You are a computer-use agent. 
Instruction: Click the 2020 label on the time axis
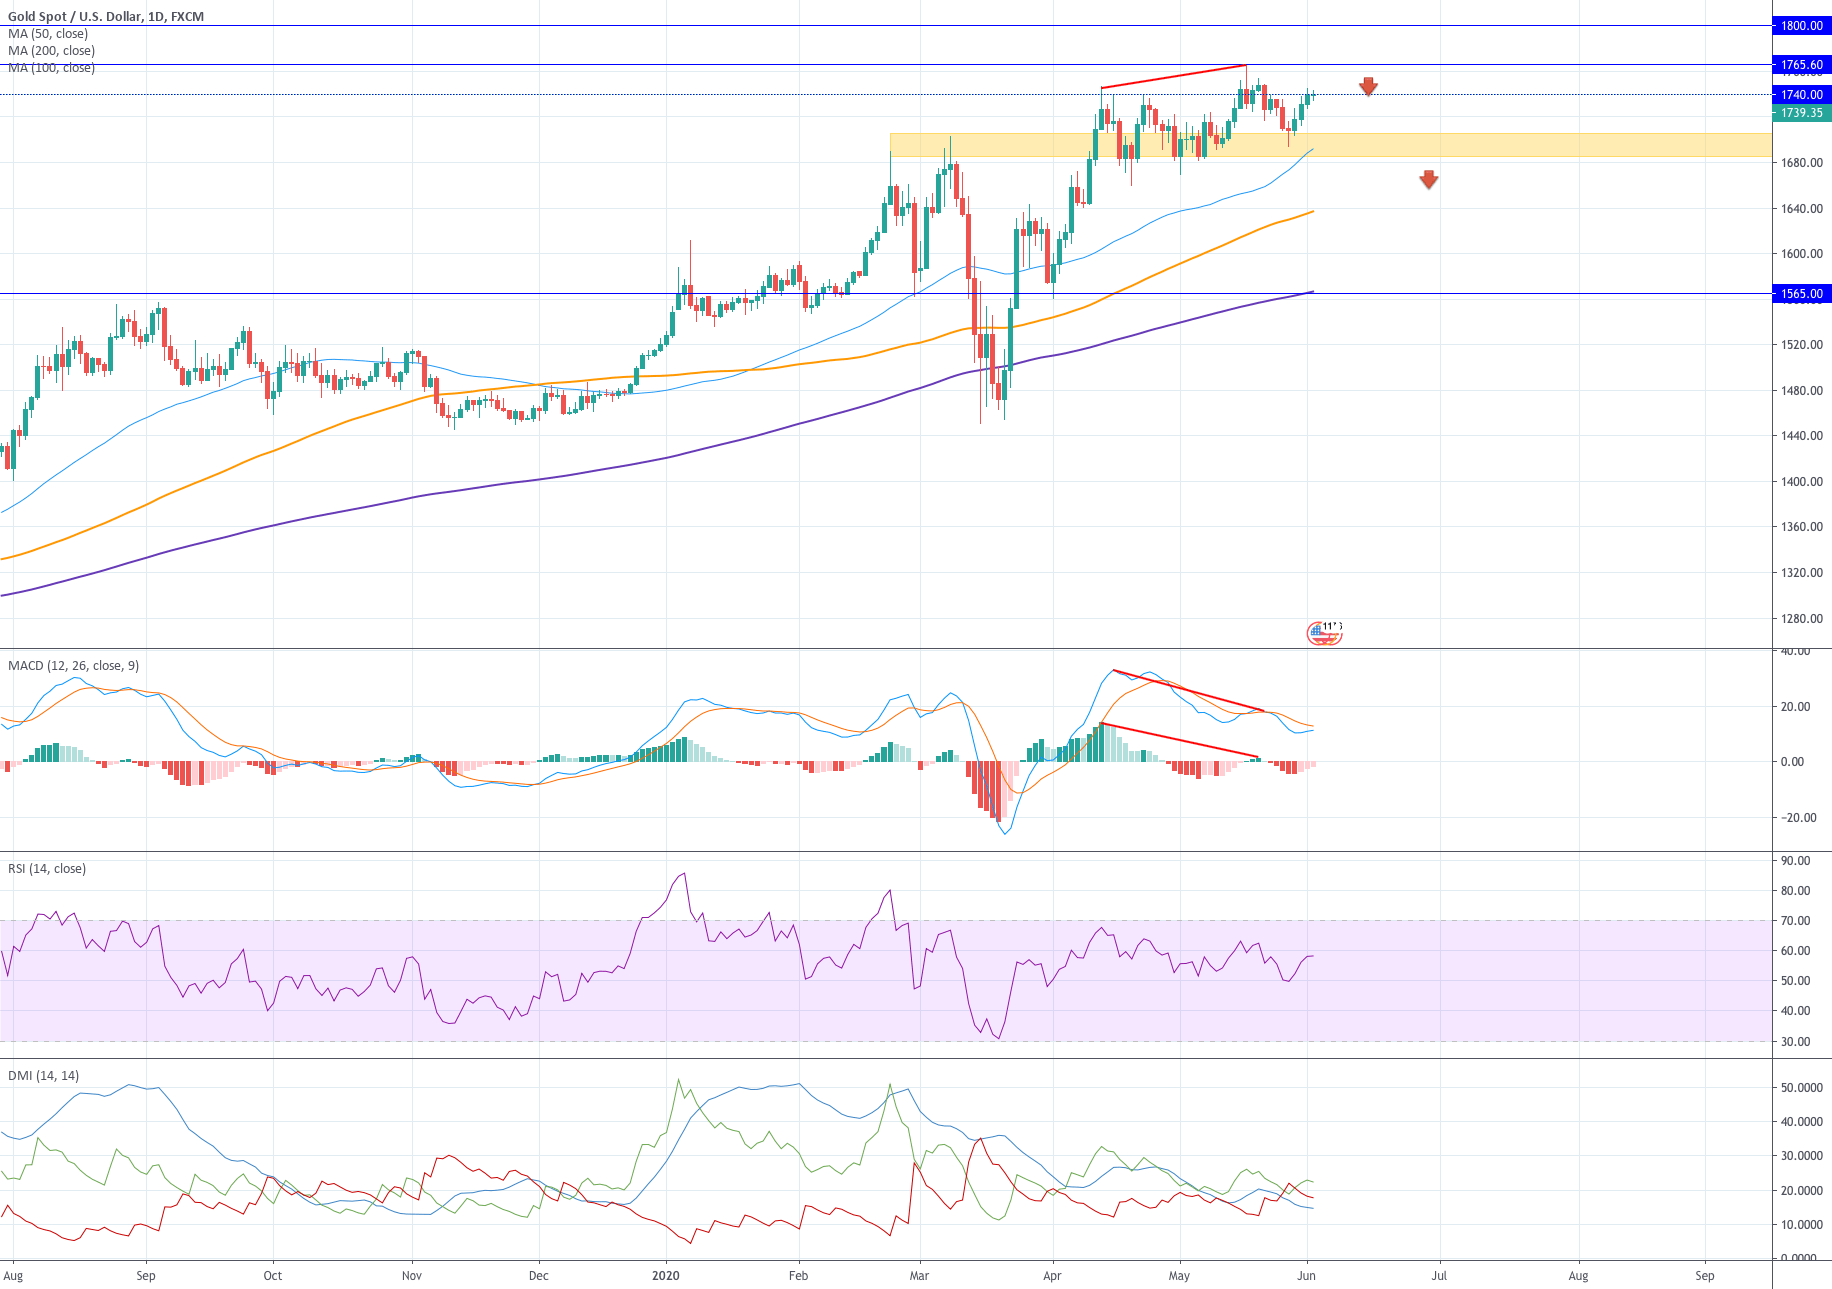pos(666,1276)
